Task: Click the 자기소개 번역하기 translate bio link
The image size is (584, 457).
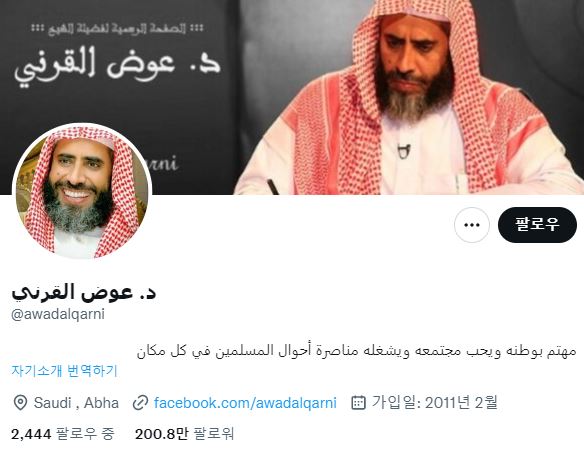Action: click(x=64, y=371)
